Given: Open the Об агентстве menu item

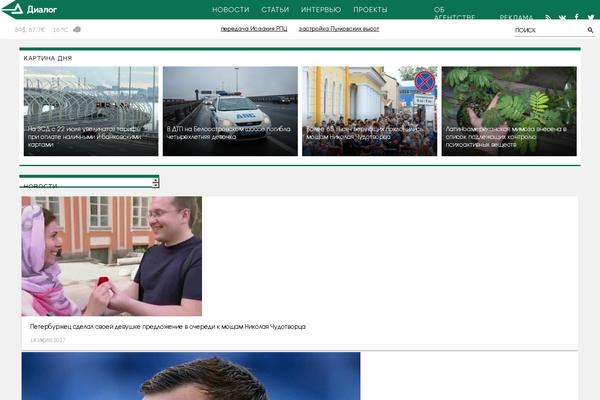Looking at the screenshot, I should (x=455, y=13).
